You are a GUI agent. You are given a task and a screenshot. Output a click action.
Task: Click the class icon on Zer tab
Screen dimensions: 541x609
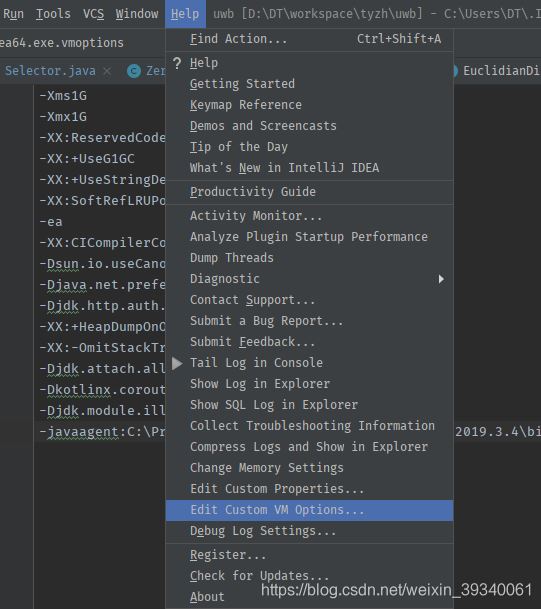[x=134, y=71]
